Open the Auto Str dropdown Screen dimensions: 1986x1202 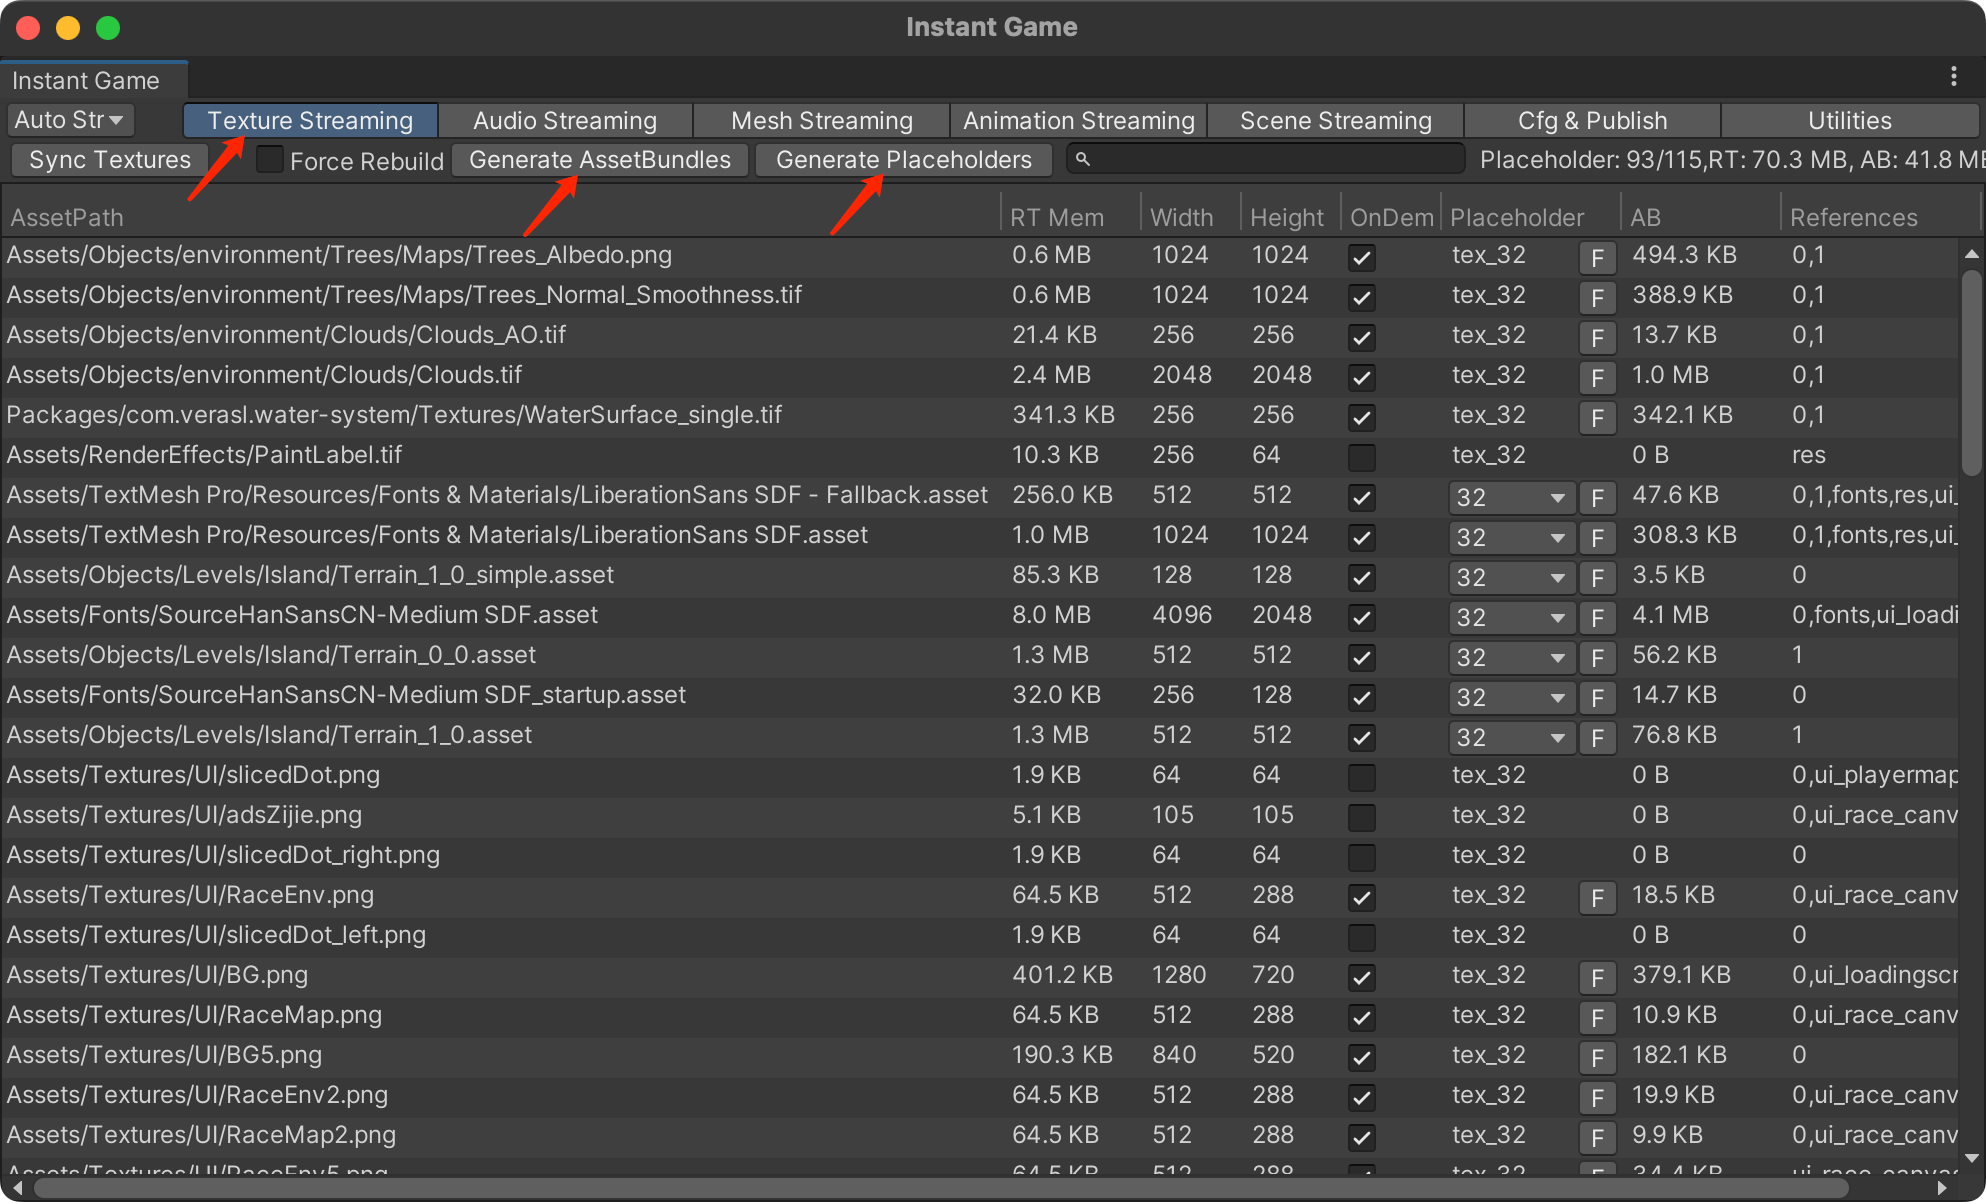tap(70, 120)
